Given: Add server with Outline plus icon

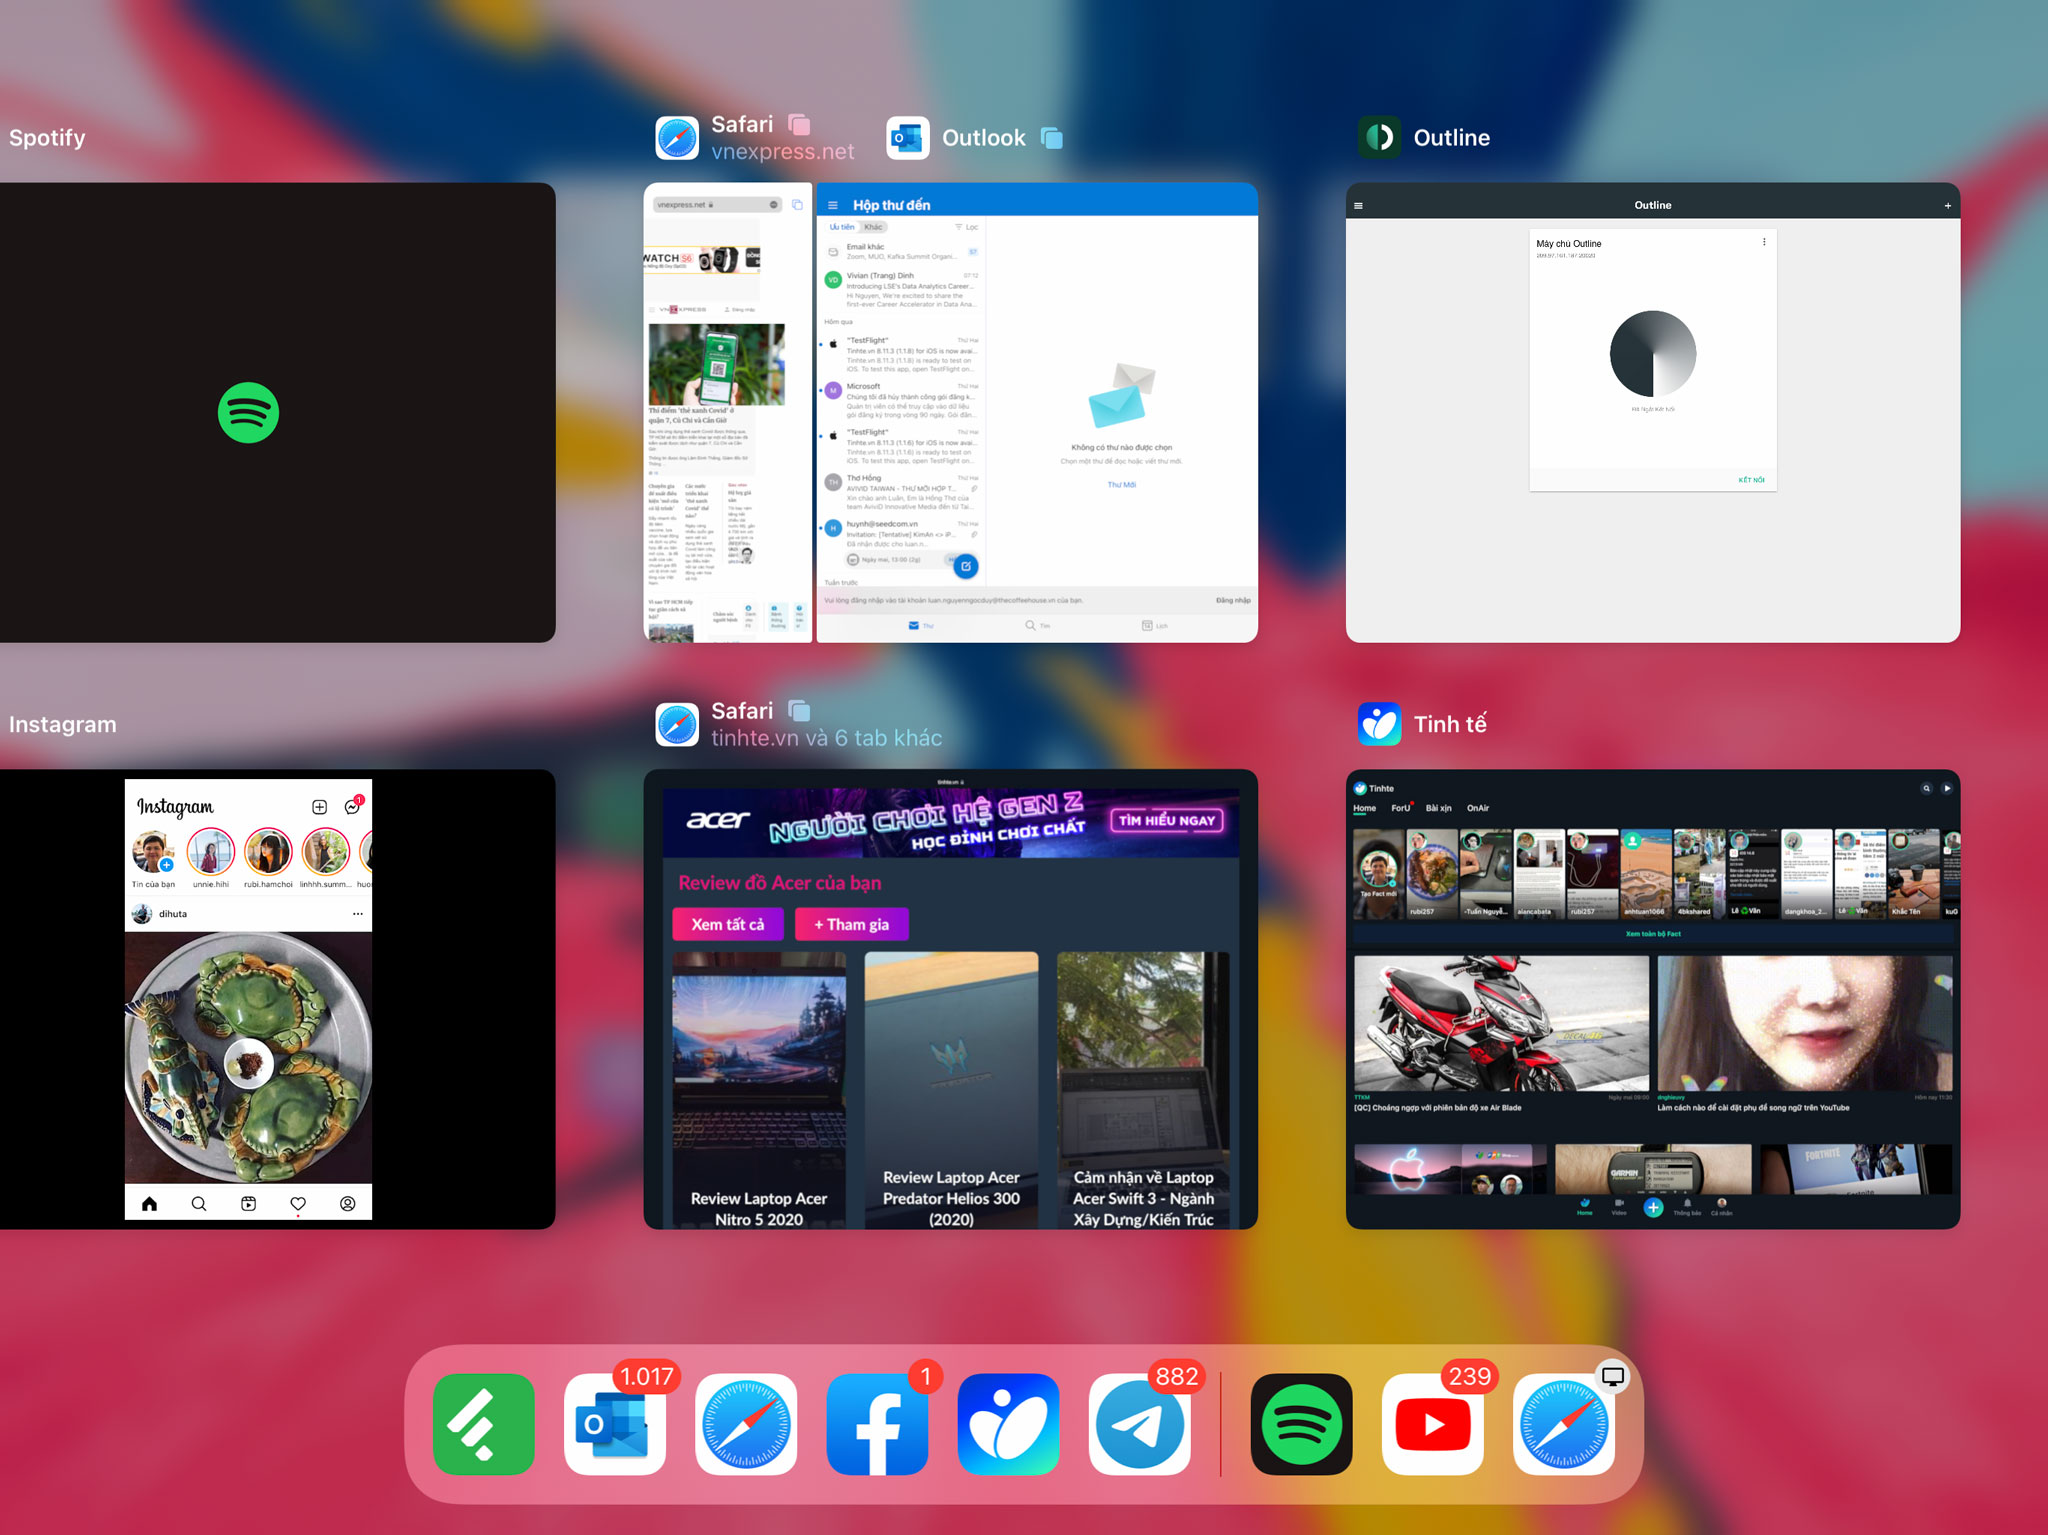Looking at the screenshot, I should click(x=1948, y=206).
